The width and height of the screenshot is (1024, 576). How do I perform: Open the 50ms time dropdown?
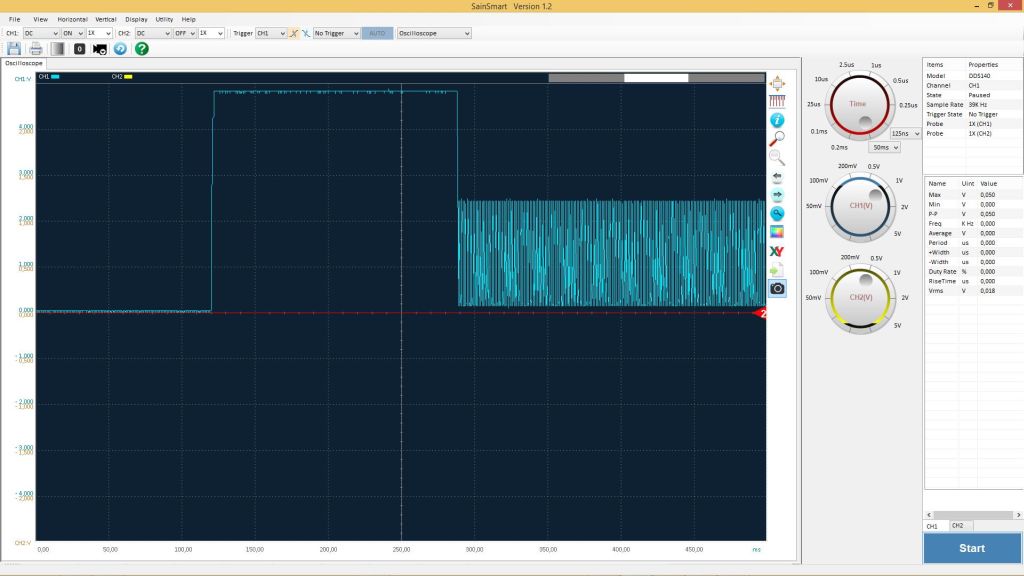tap(884, 148)
